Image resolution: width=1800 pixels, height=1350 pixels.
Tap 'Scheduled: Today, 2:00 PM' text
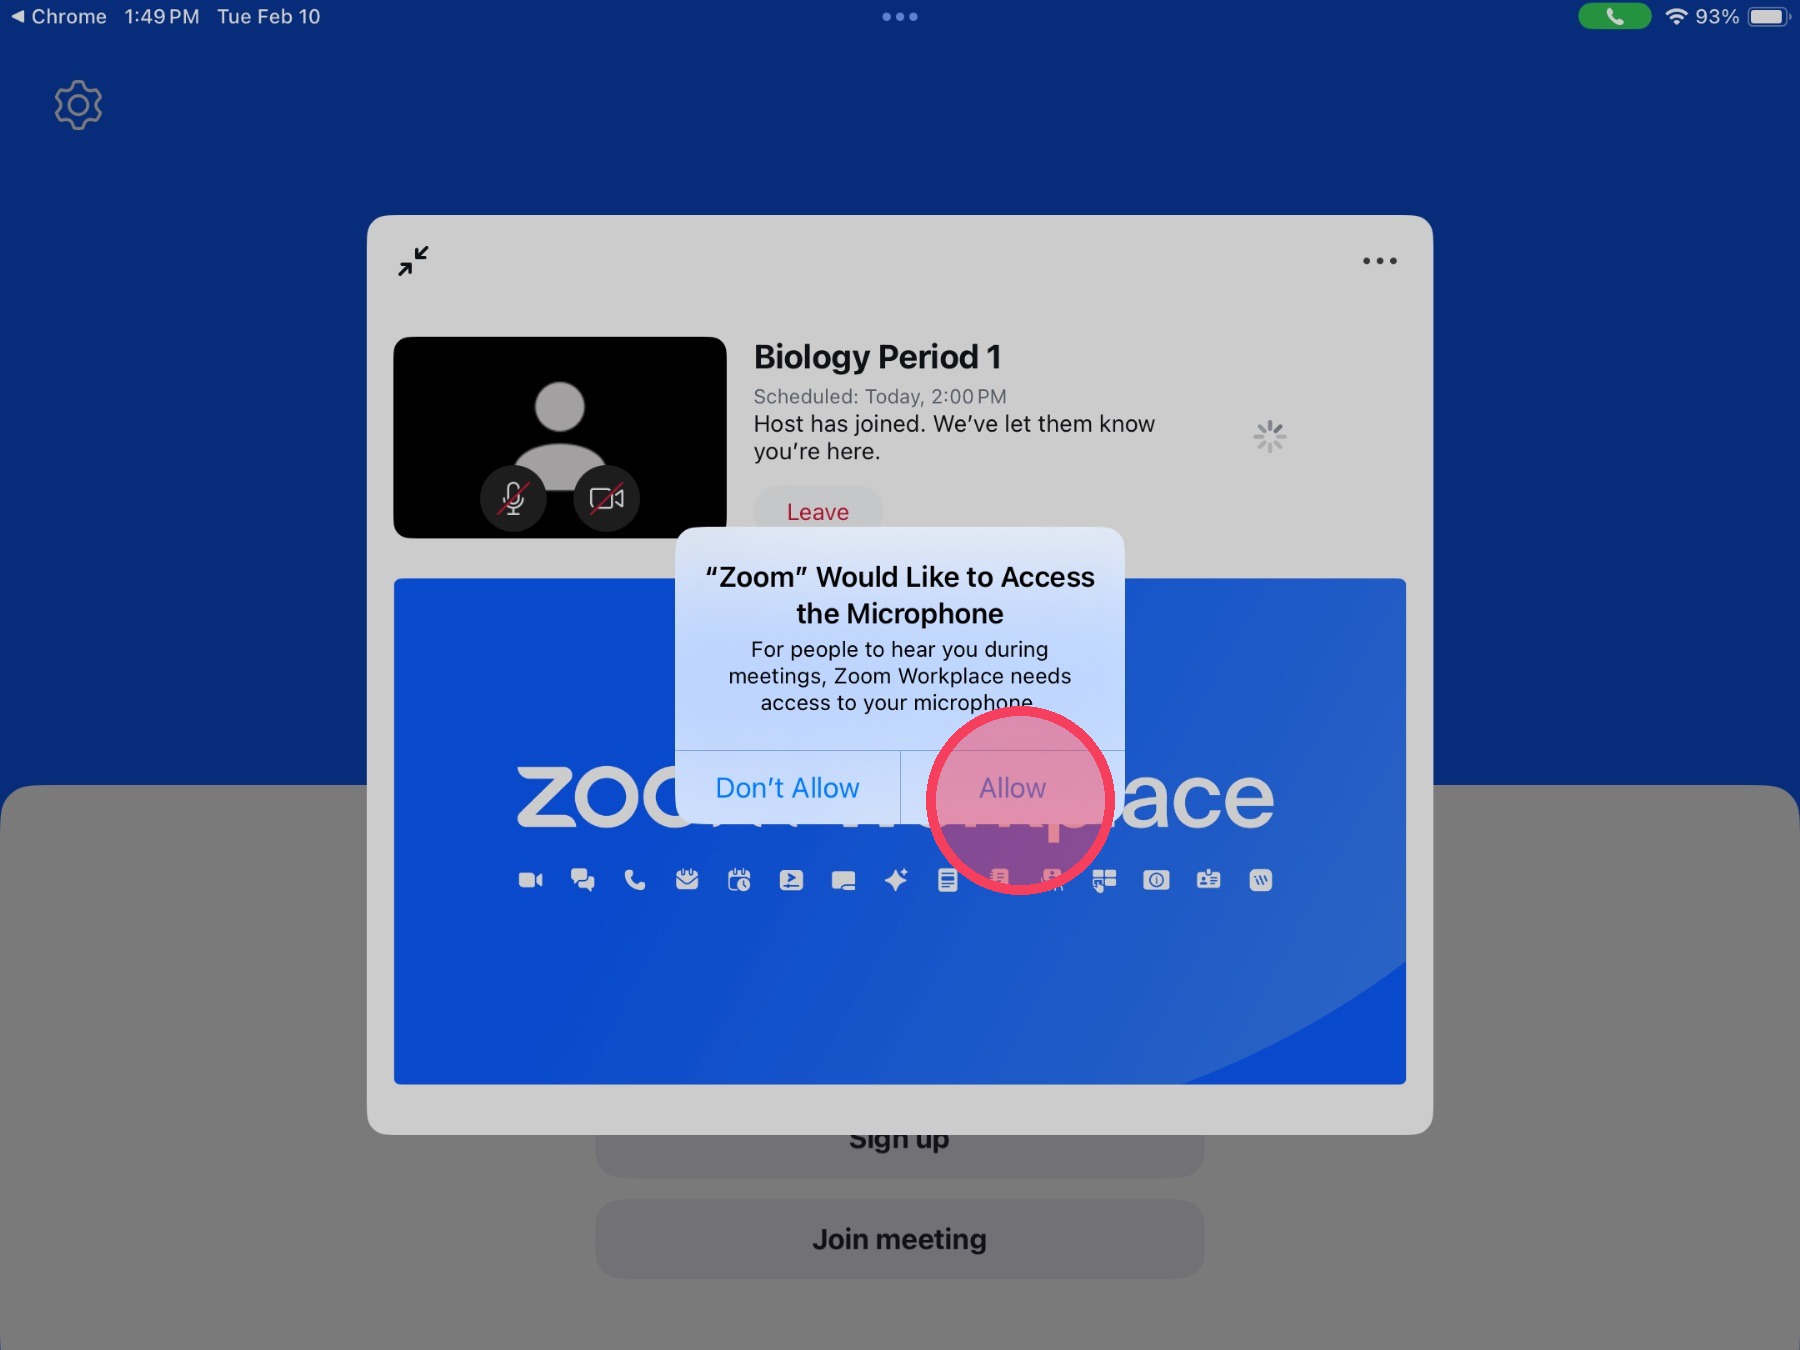(x=880, y=397)
